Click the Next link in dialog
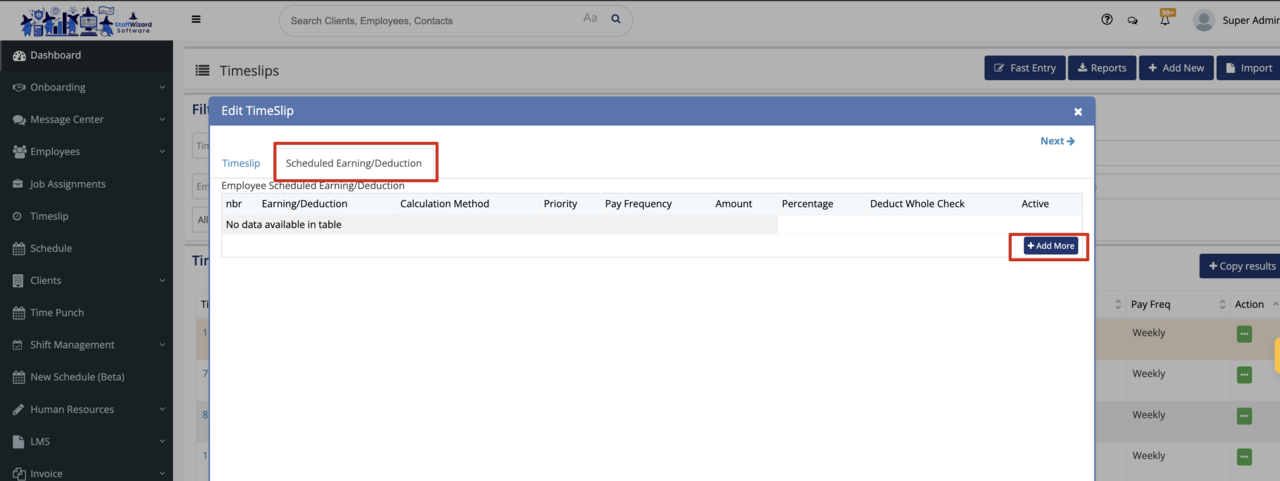Screen dimensions: 1280x481 click(x=1057, y=141)
